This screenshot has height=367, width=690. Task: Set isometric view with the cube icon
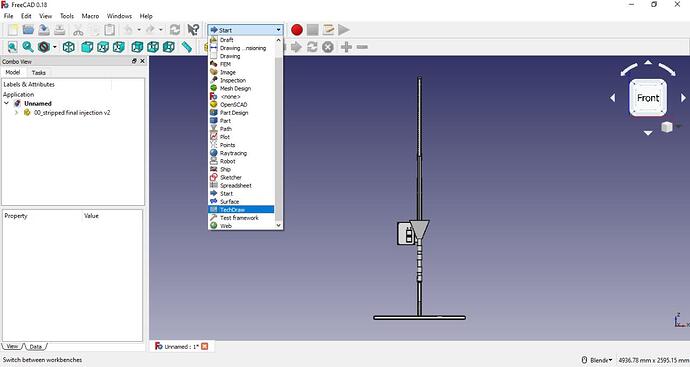point(69,47)
